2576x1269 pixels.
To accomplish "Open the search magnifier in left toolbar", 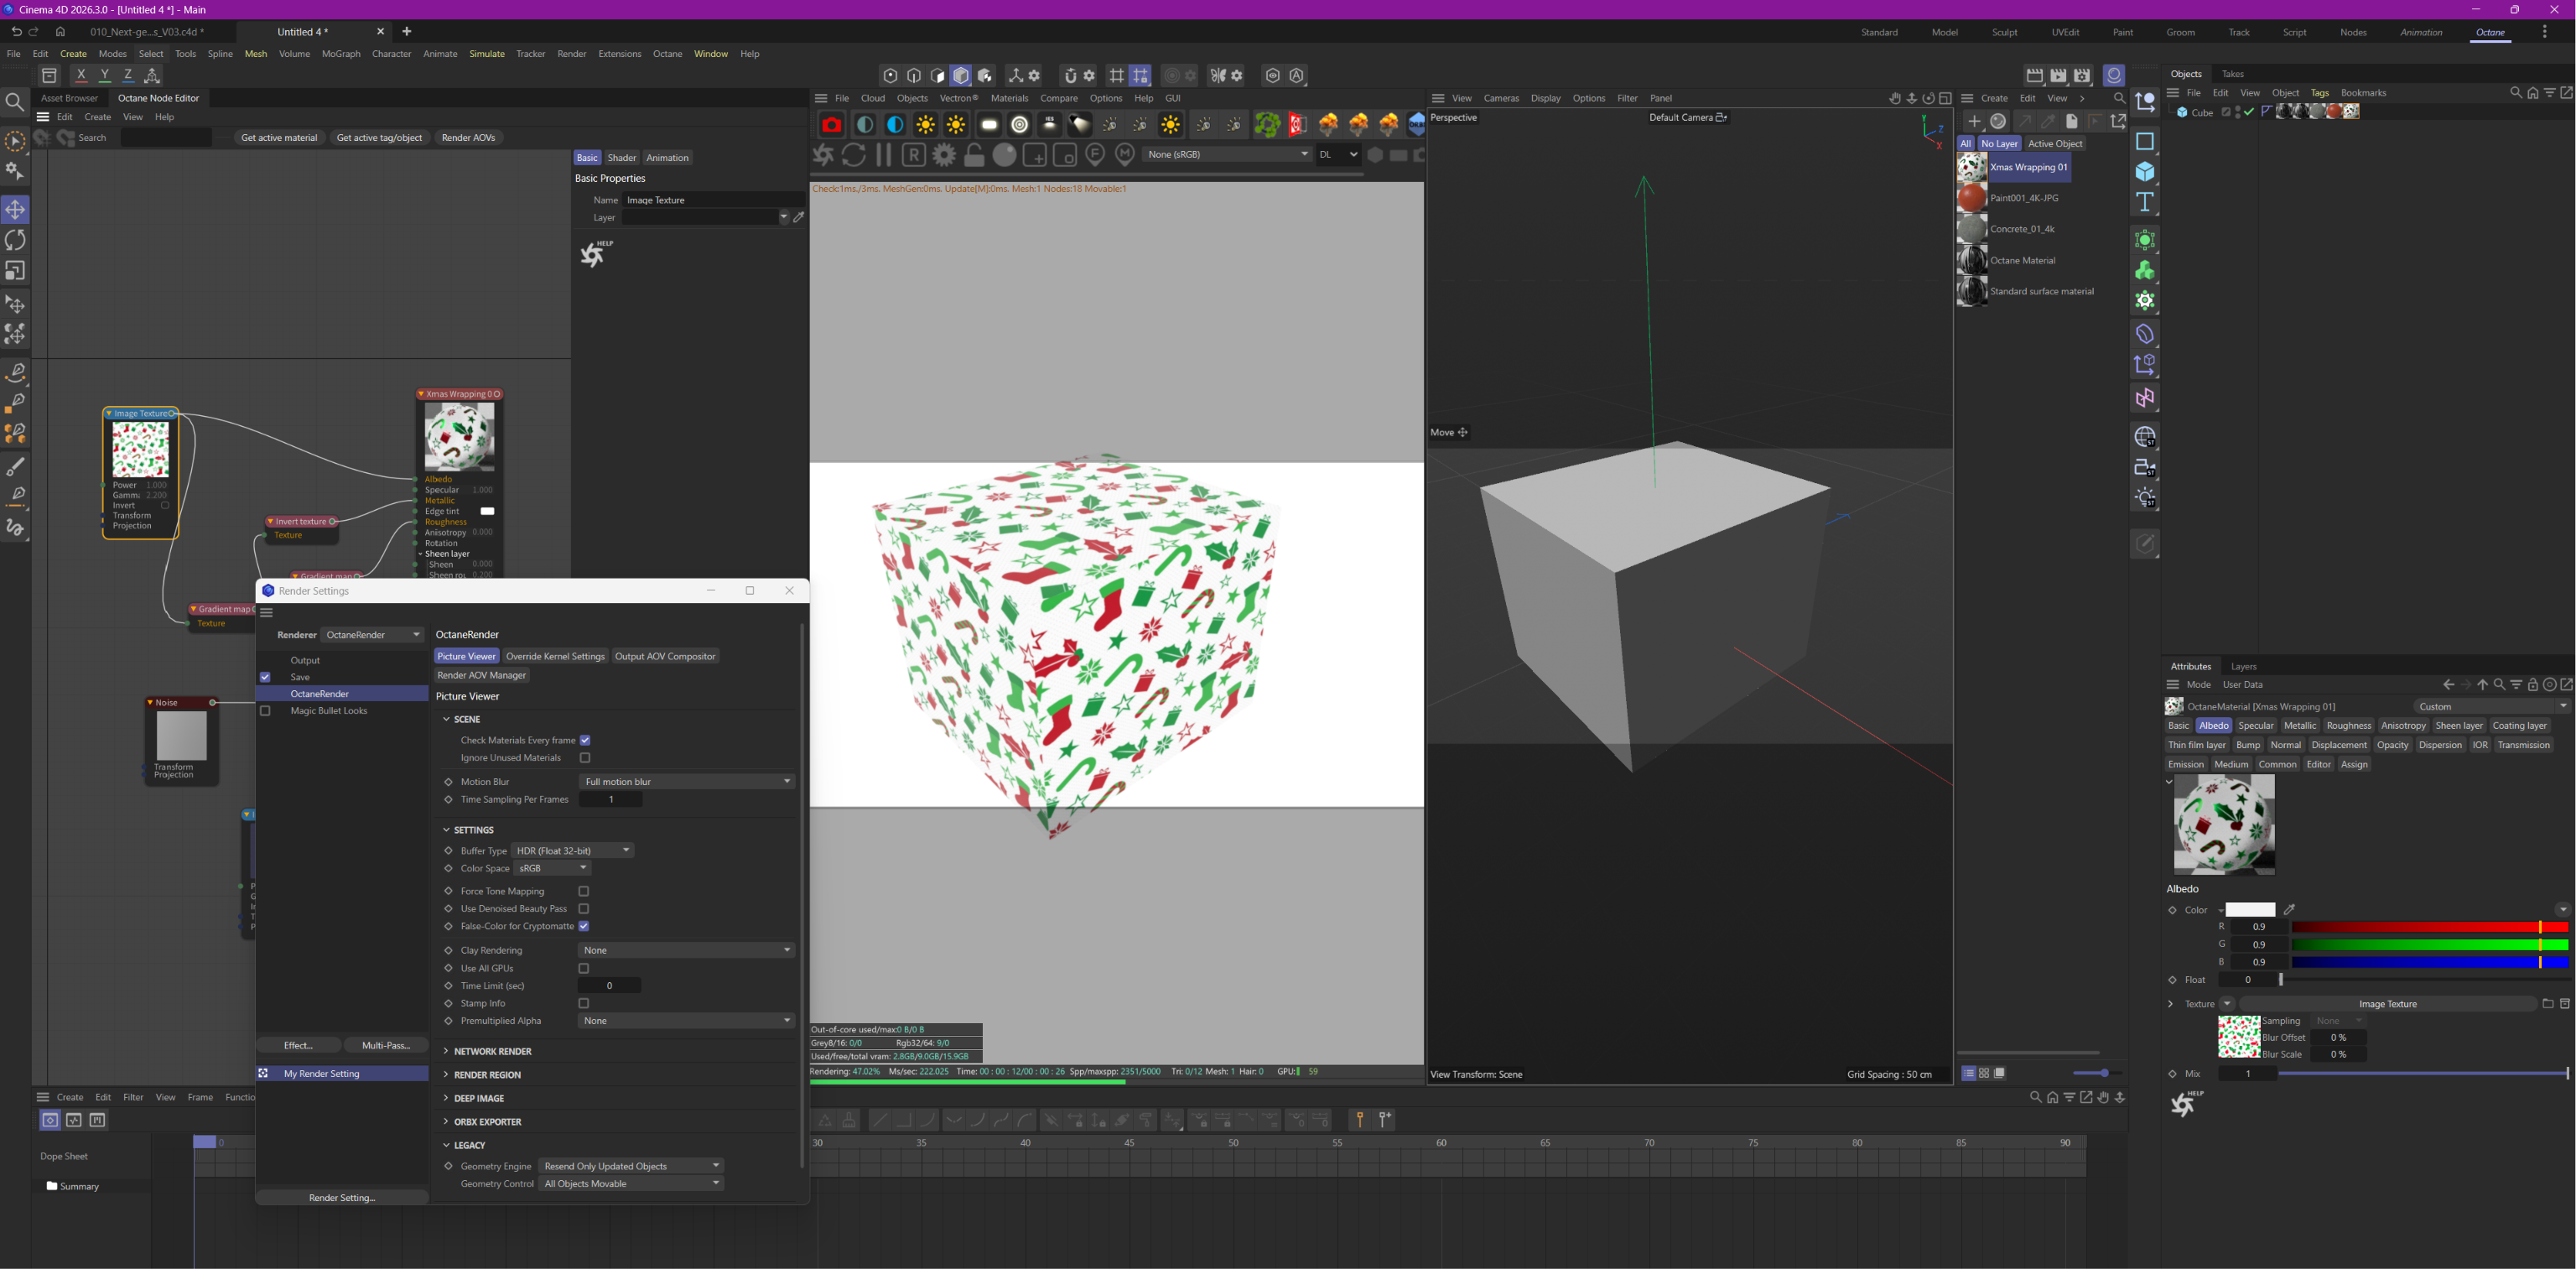I will tap(15, 102).
